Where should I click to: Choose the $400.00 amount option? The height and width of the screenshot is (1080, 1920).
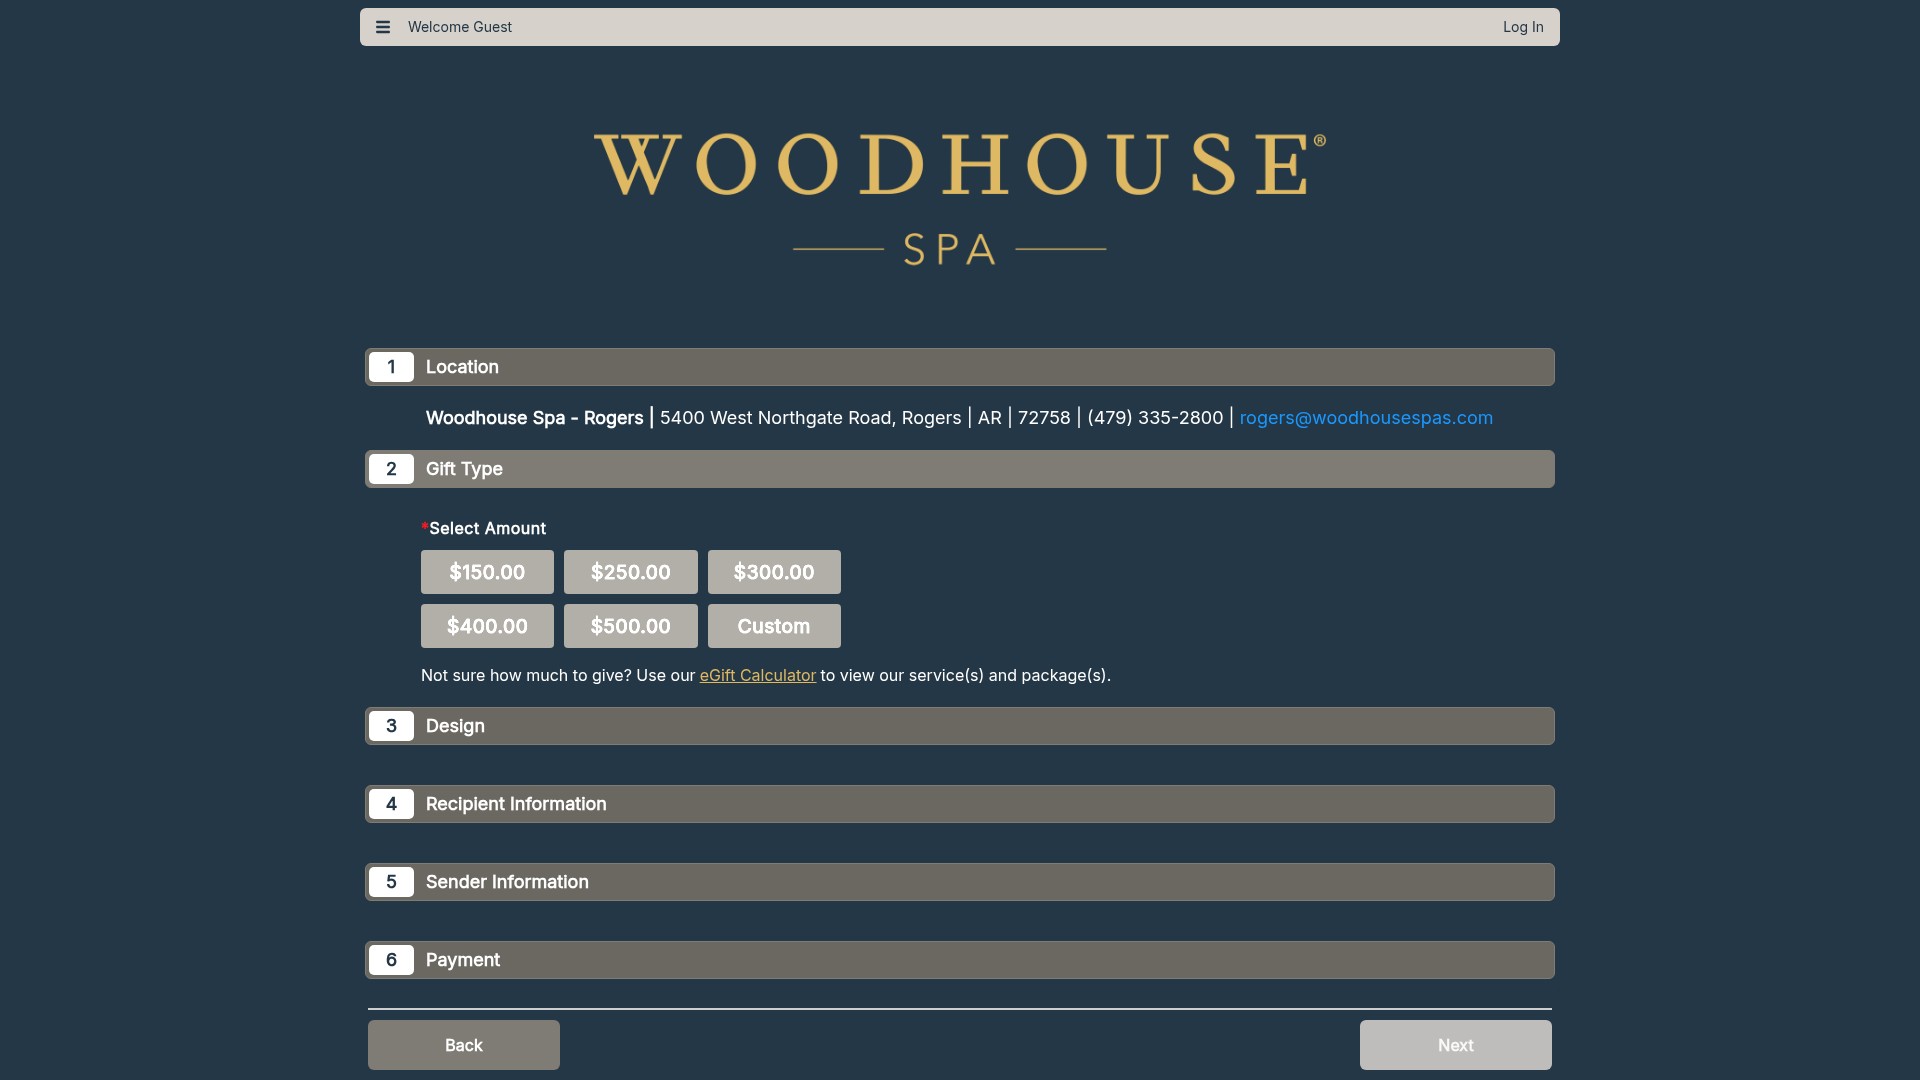(487, 626)
